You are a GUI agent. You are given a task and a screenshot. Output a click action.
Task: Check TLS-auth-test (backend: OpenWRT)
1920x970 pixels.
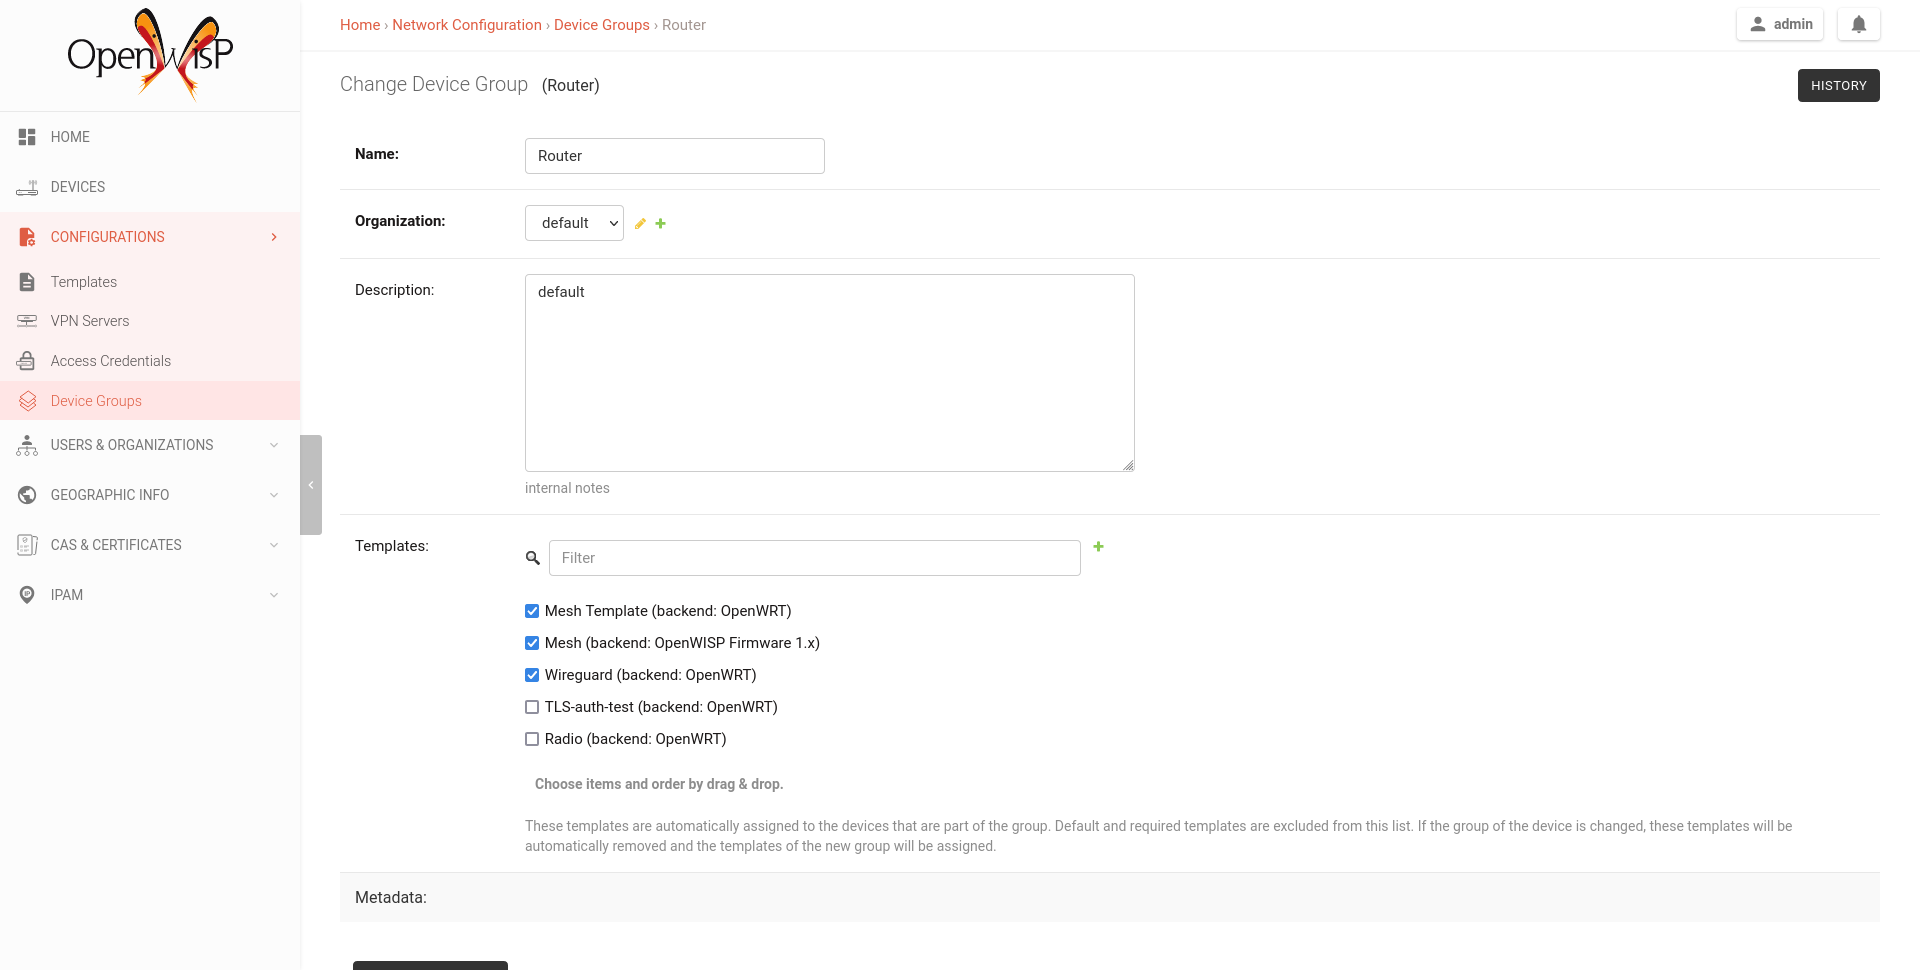(x=532, y=707)
